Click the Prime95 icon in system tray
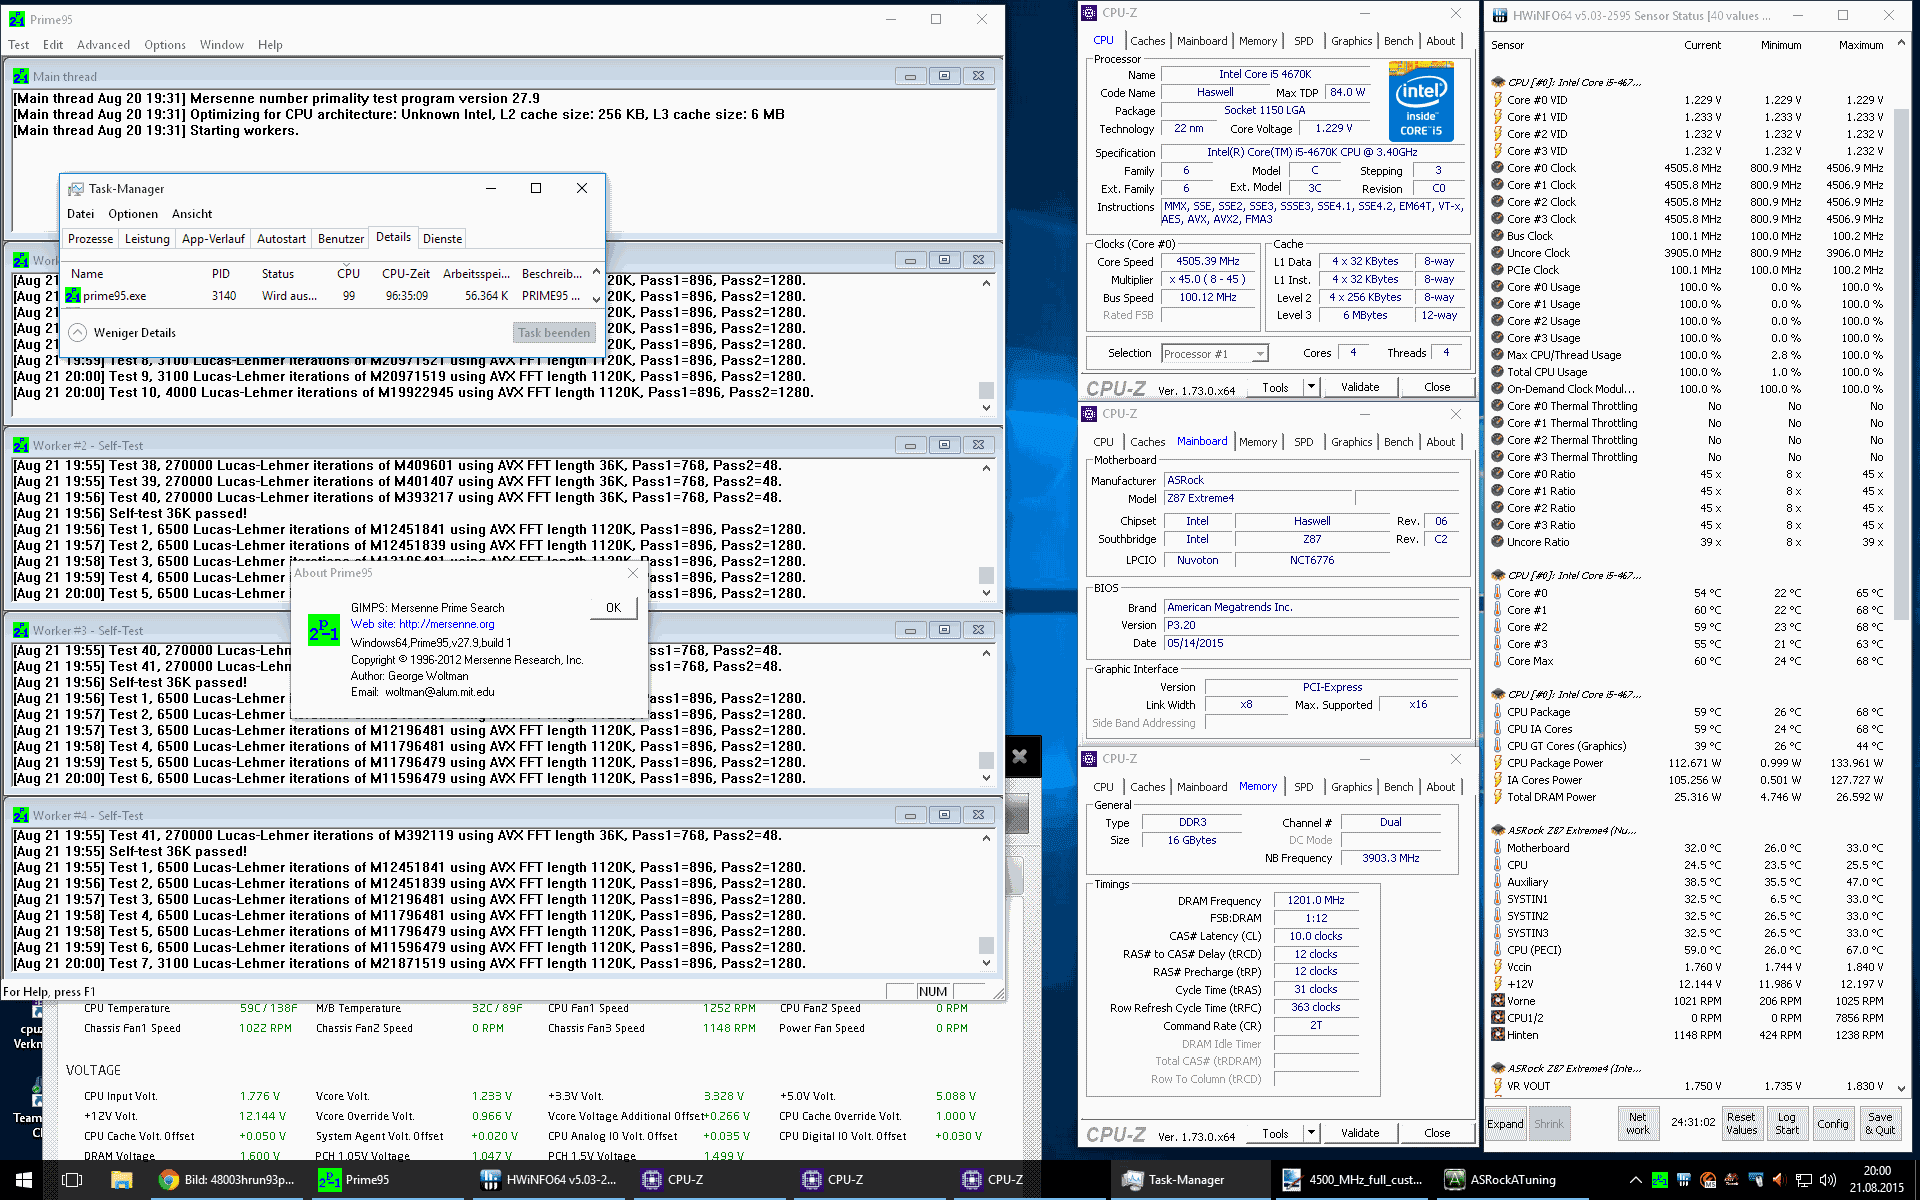This screenshot has height=1200, width=1920. (1659, 1180)
